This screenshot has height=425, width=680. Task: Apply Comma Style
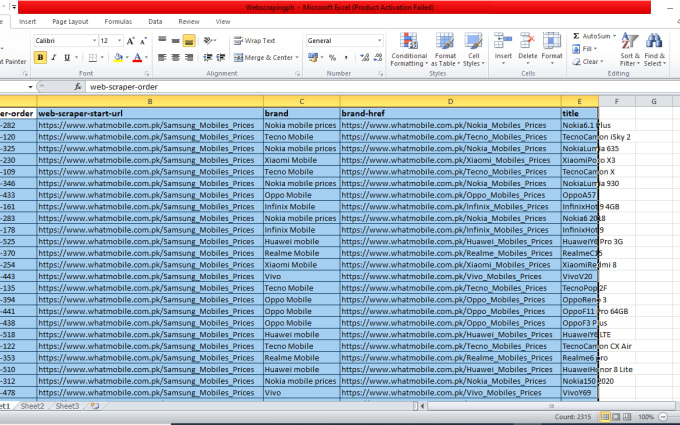point(346,57)
